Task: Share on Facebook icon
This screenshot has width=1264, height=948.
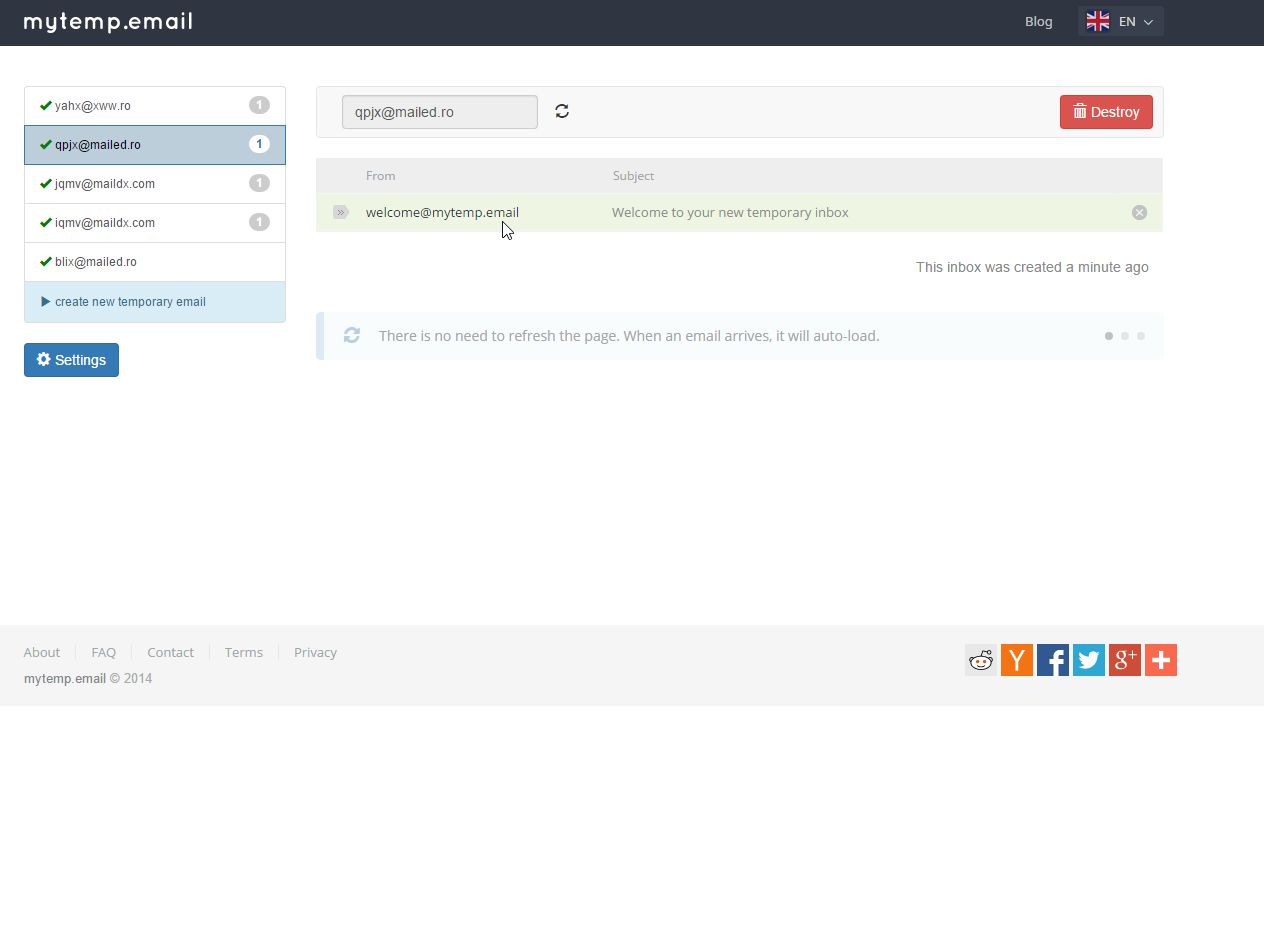Action: tap(1053, 660)
